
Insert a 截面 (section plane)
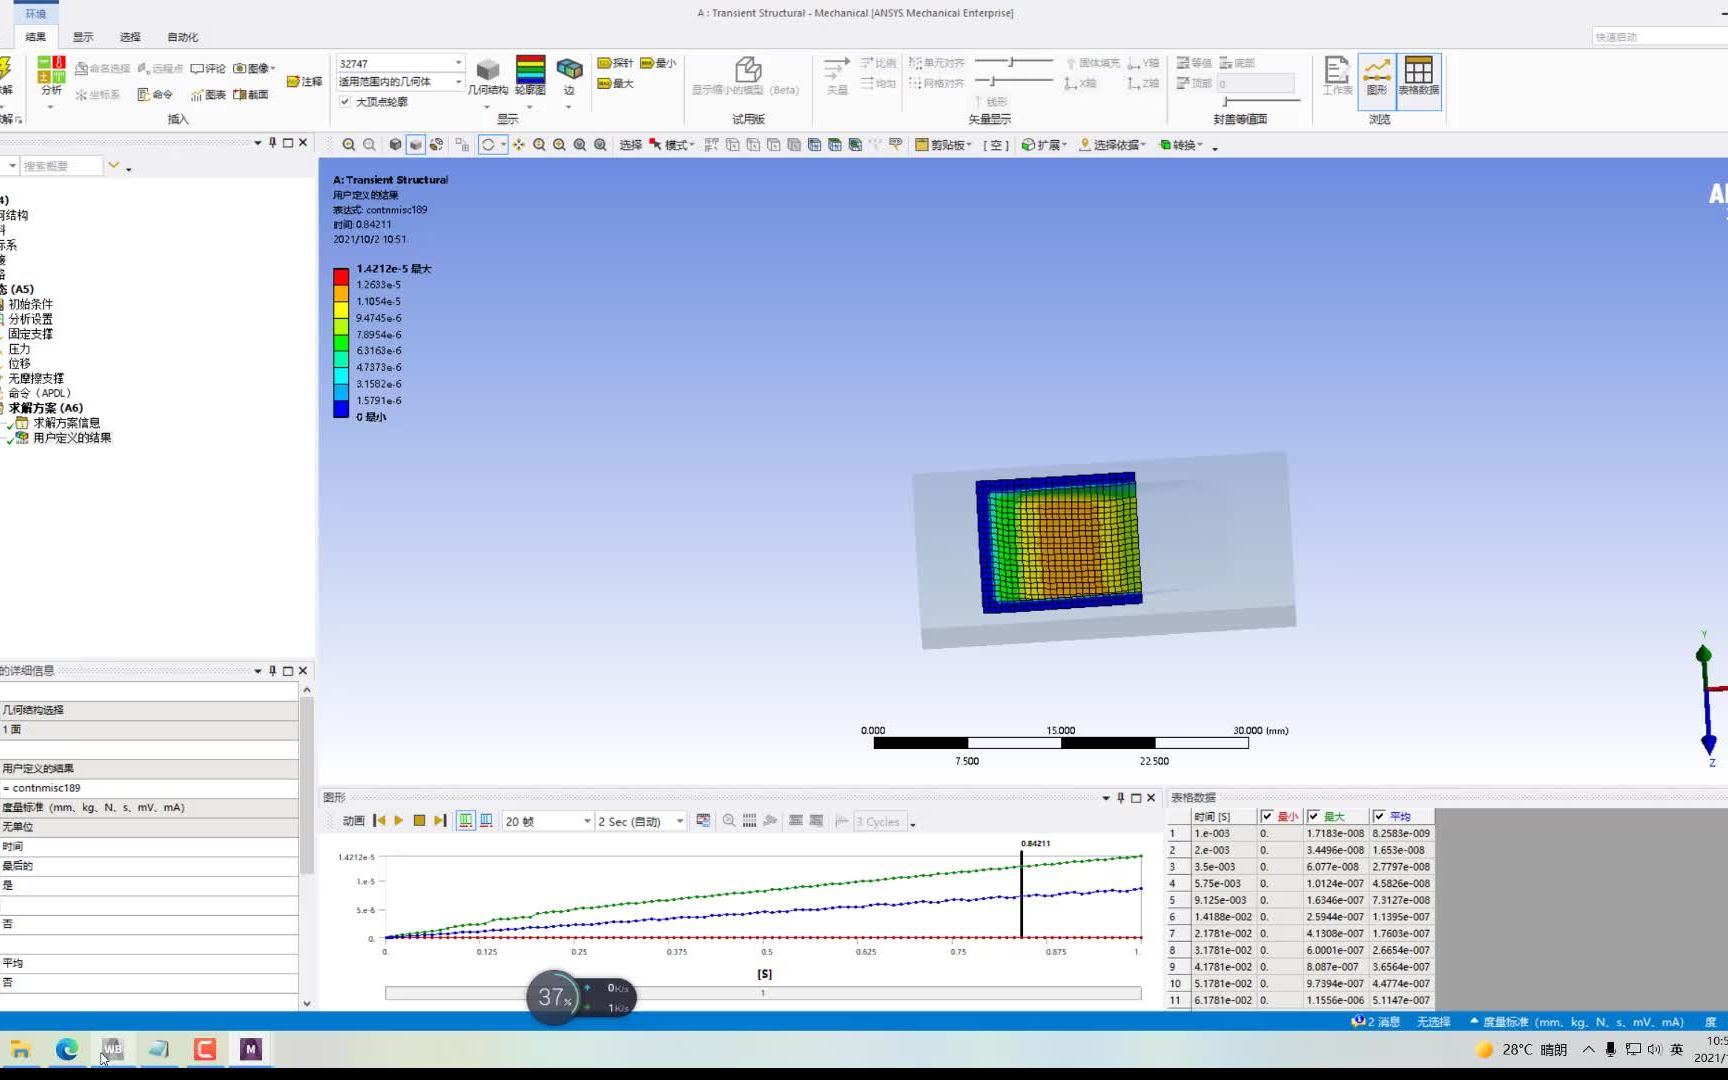tap(251, 94)
